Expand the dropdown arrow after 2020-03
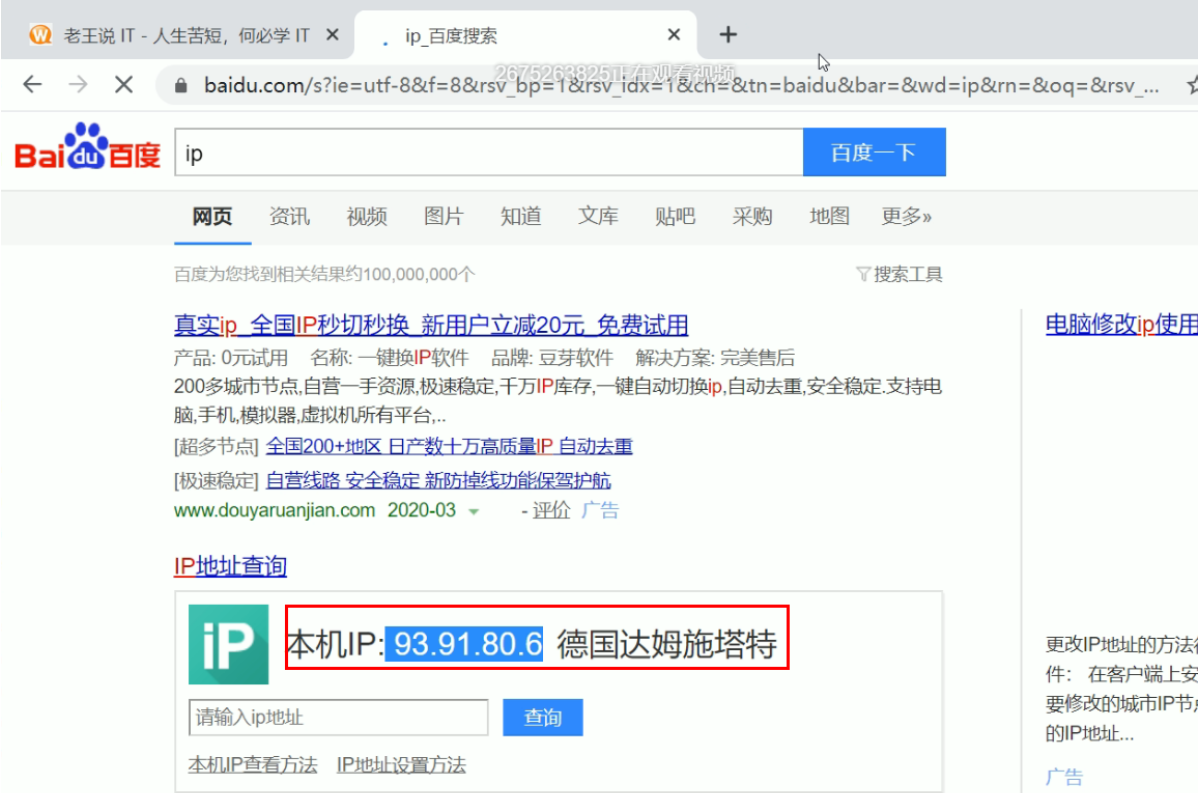 474,512
